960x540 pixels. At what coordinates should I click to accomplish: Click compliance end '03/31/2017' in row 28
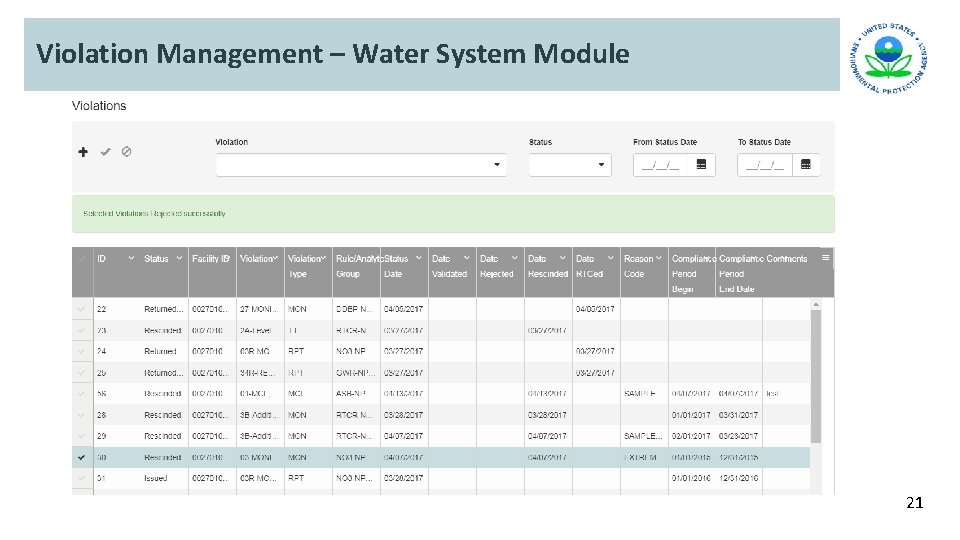(x=738, y=415)
